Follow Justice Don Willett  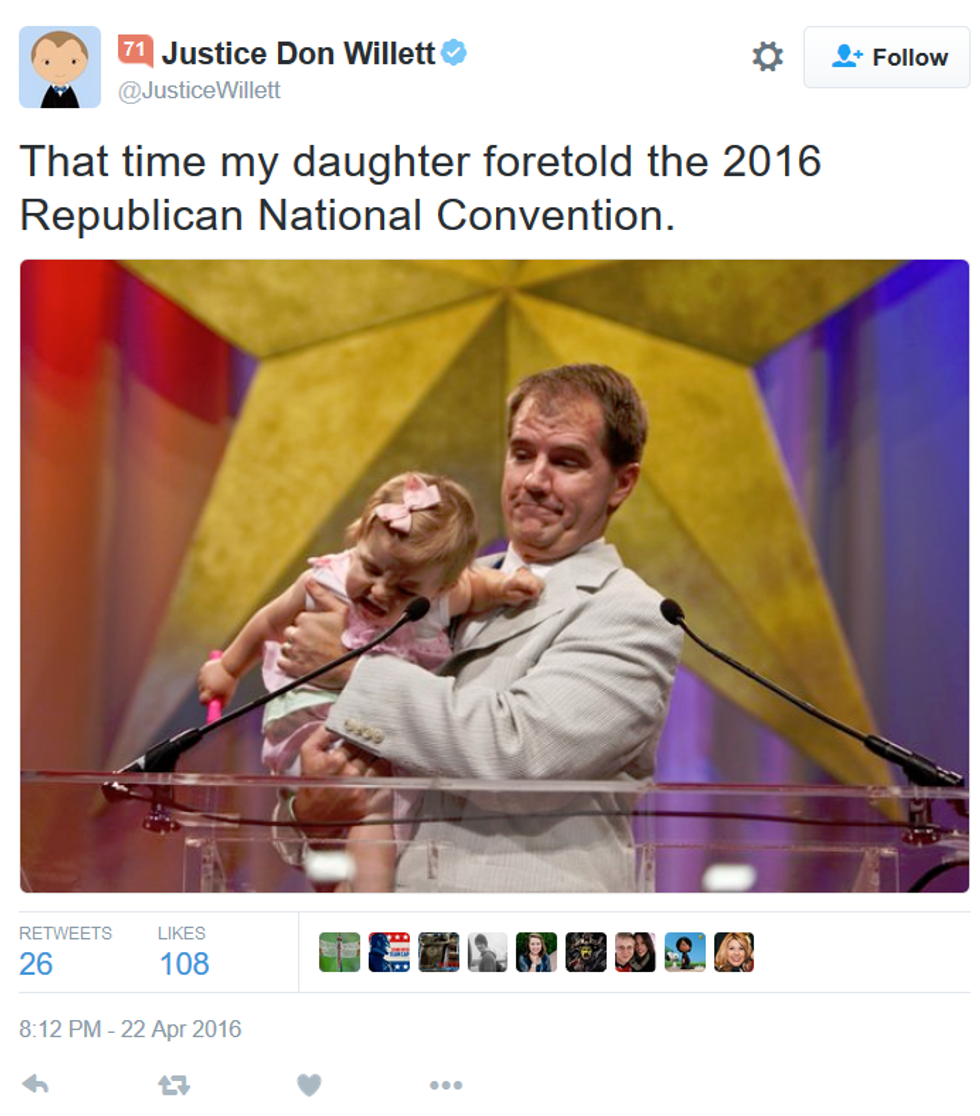[887, 57]
